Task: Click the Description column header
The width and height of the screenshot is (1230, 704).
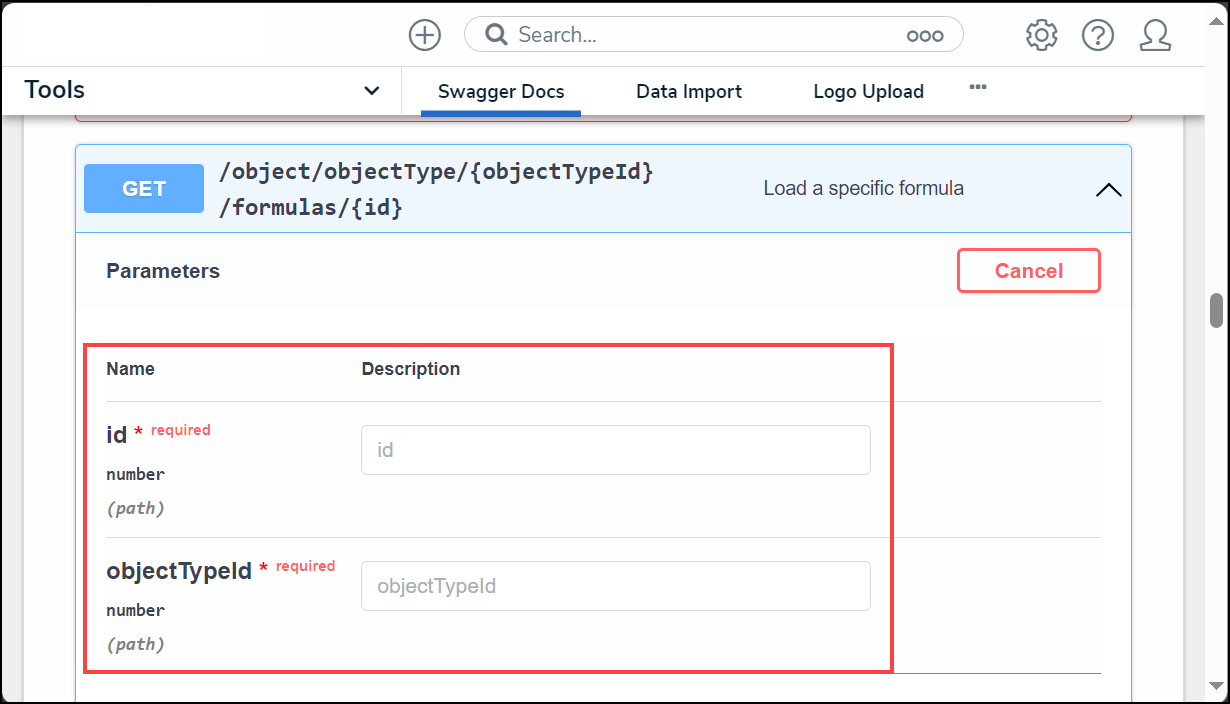Action: pos(411,369)
